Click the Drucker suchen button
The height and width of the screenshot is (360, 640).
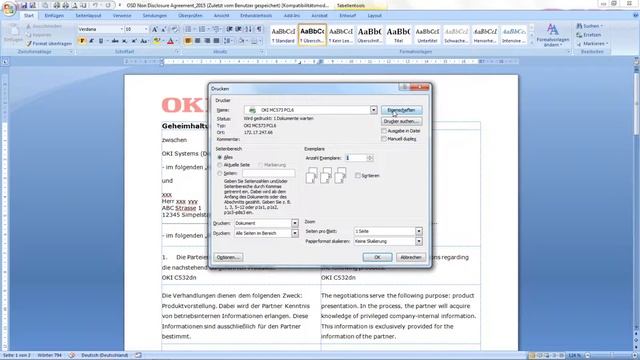tap(402, 121)
